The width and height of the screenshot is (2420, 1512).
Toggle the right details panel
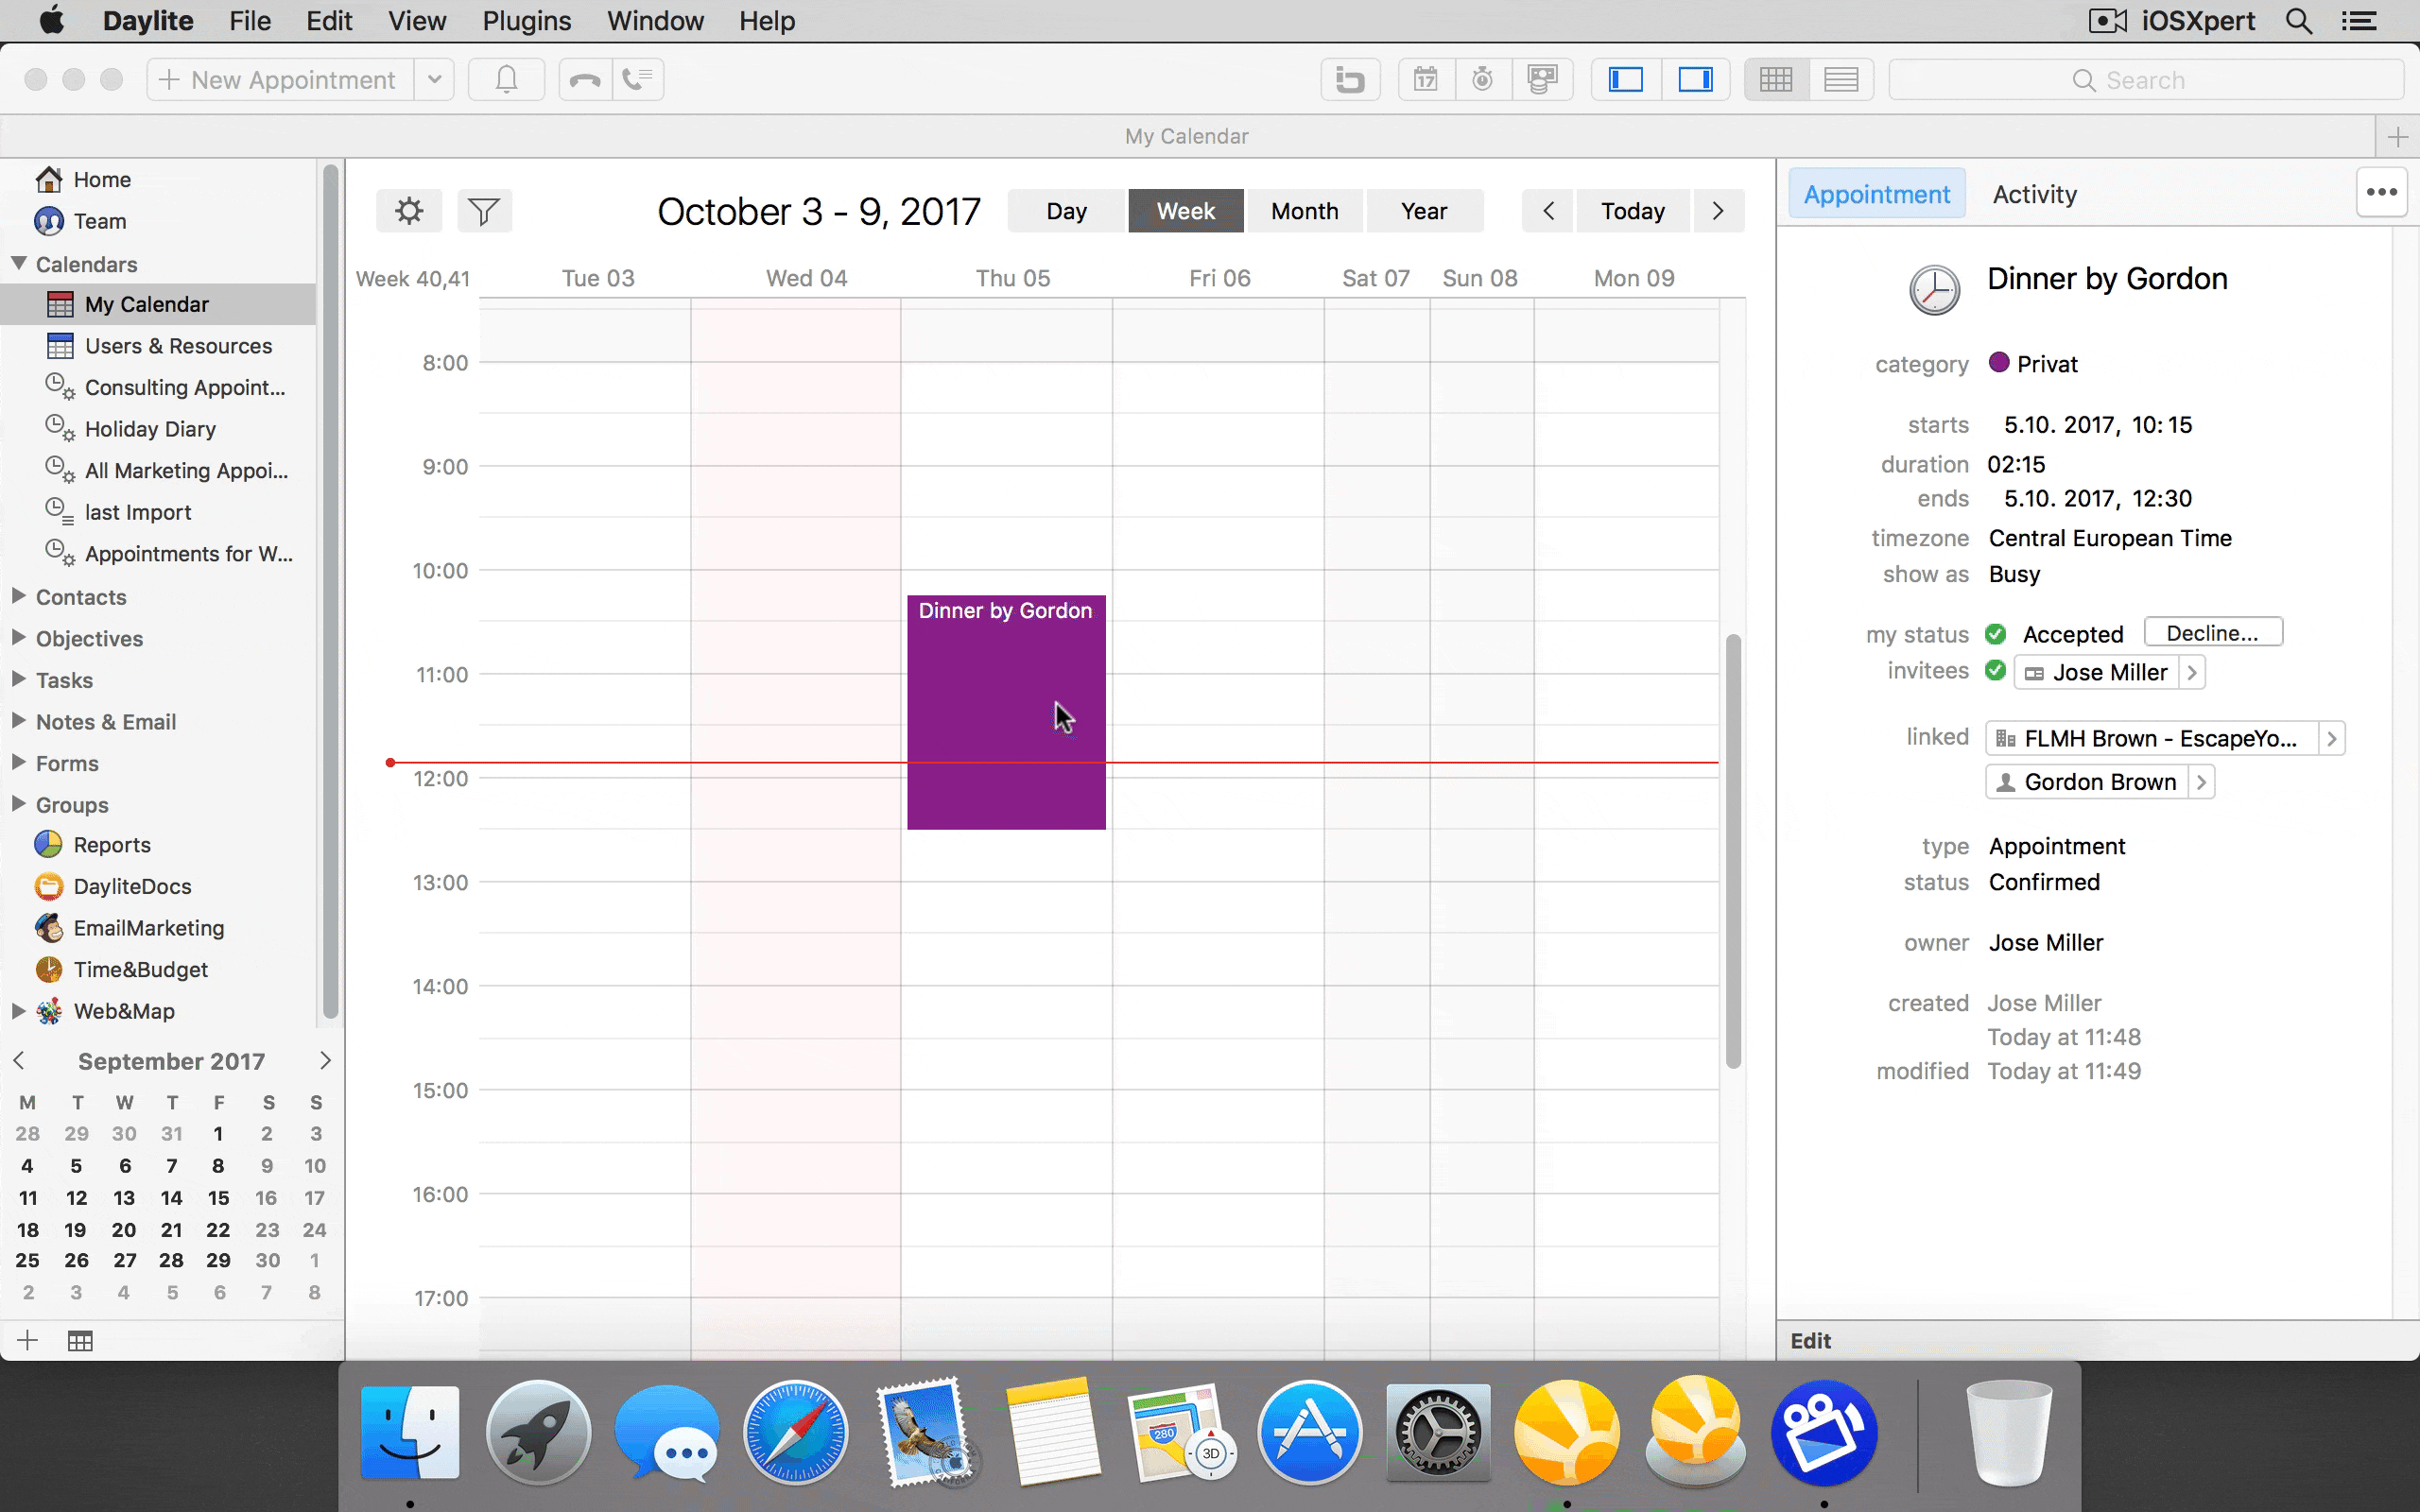click(x=1696, y=79)
